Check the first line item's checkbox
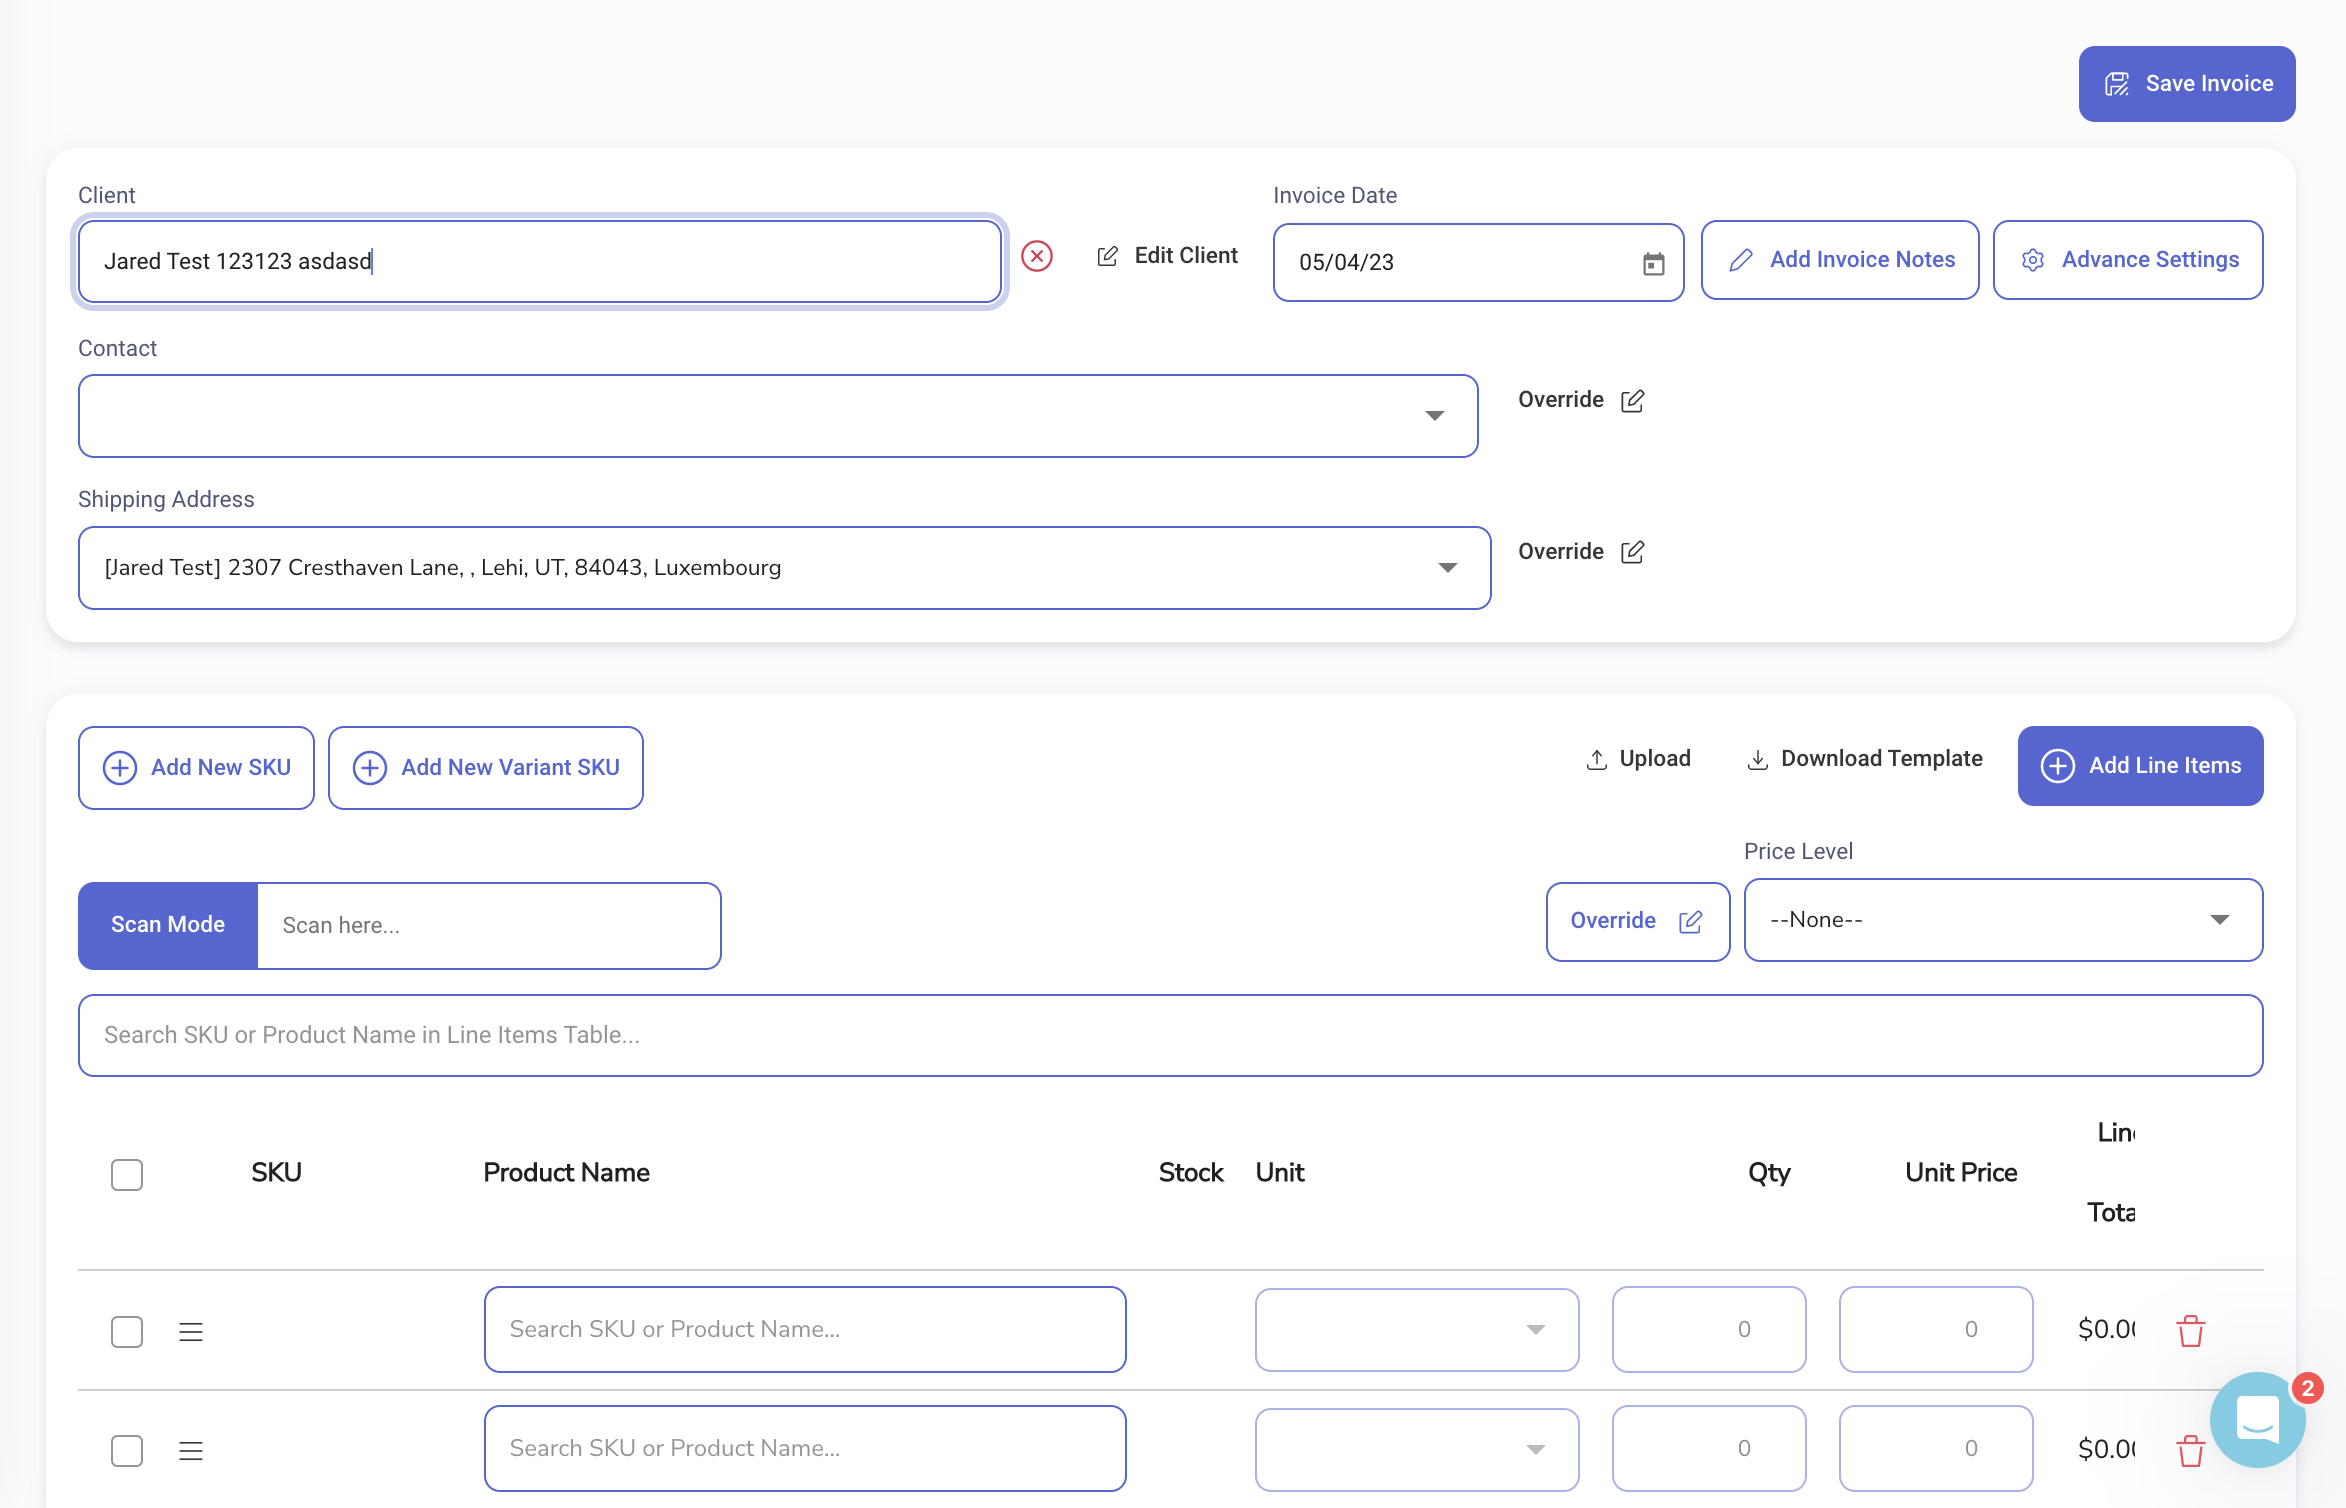This screenshot has width=2346, height=1508. (127, 1331)
